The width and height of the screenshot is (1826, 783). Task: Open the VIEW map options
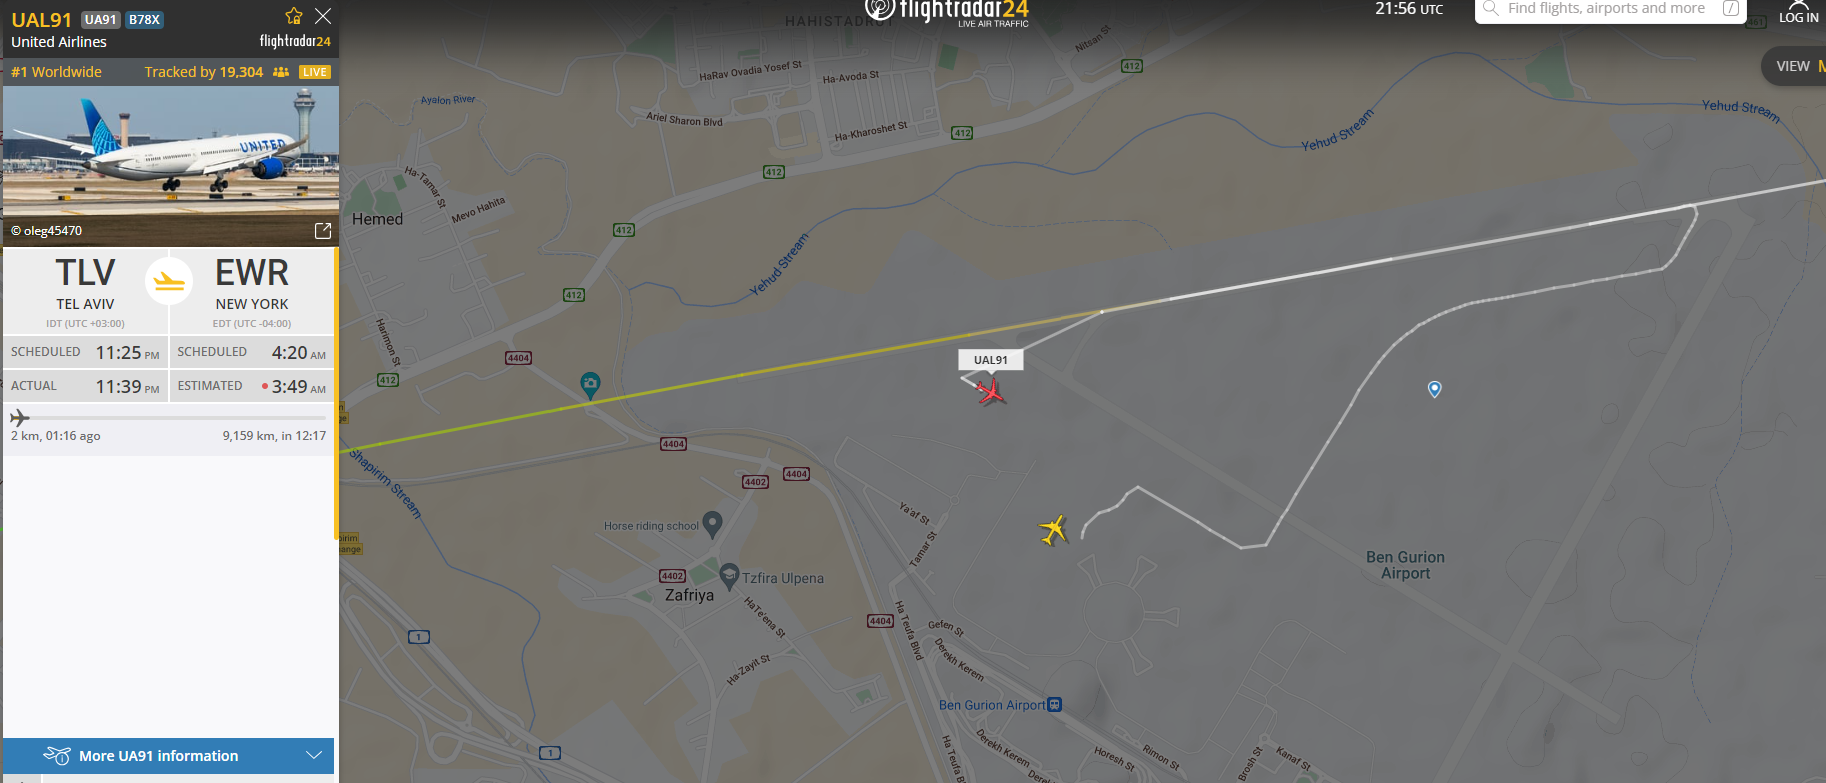(1796, 66)
